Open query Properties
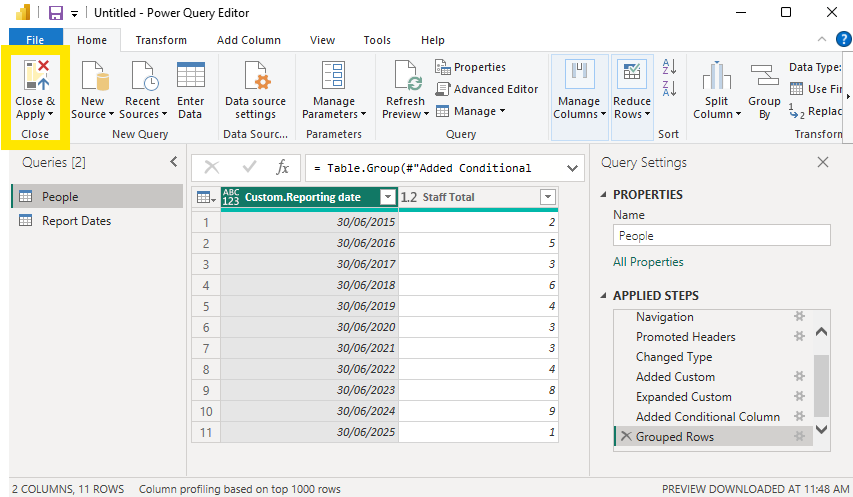The height and width of the screenshot is (497, 853). (x=471, y=67)
